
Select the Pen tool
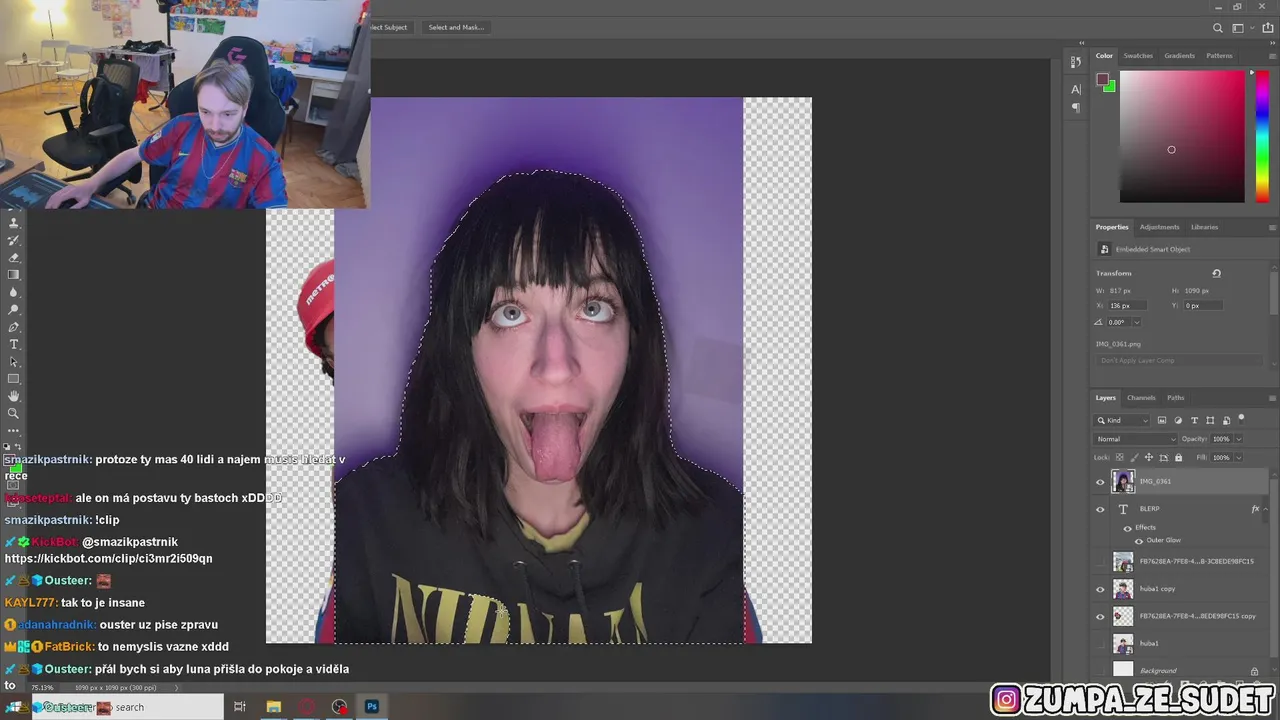pos(14,327)
